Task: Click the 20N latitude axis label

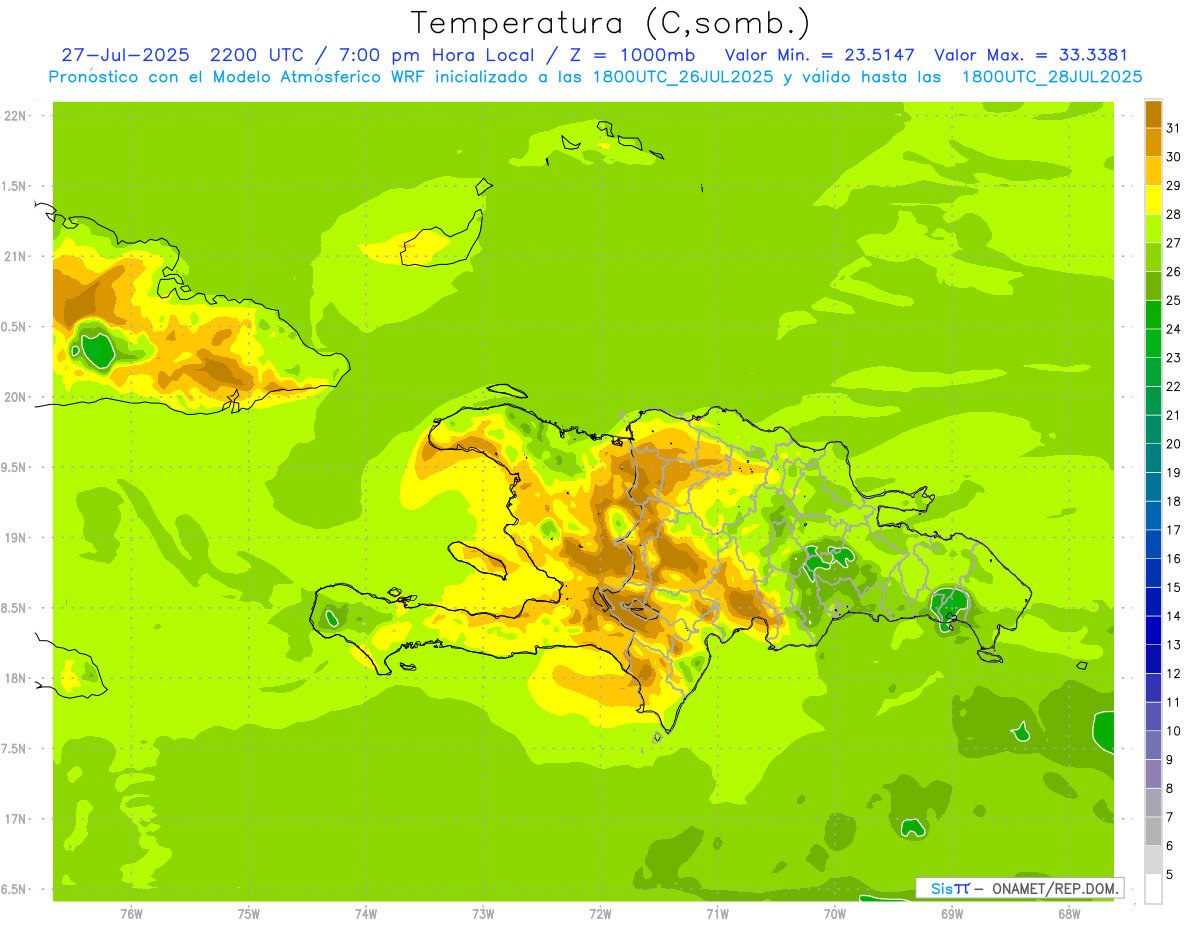Action: pos(17,397)
